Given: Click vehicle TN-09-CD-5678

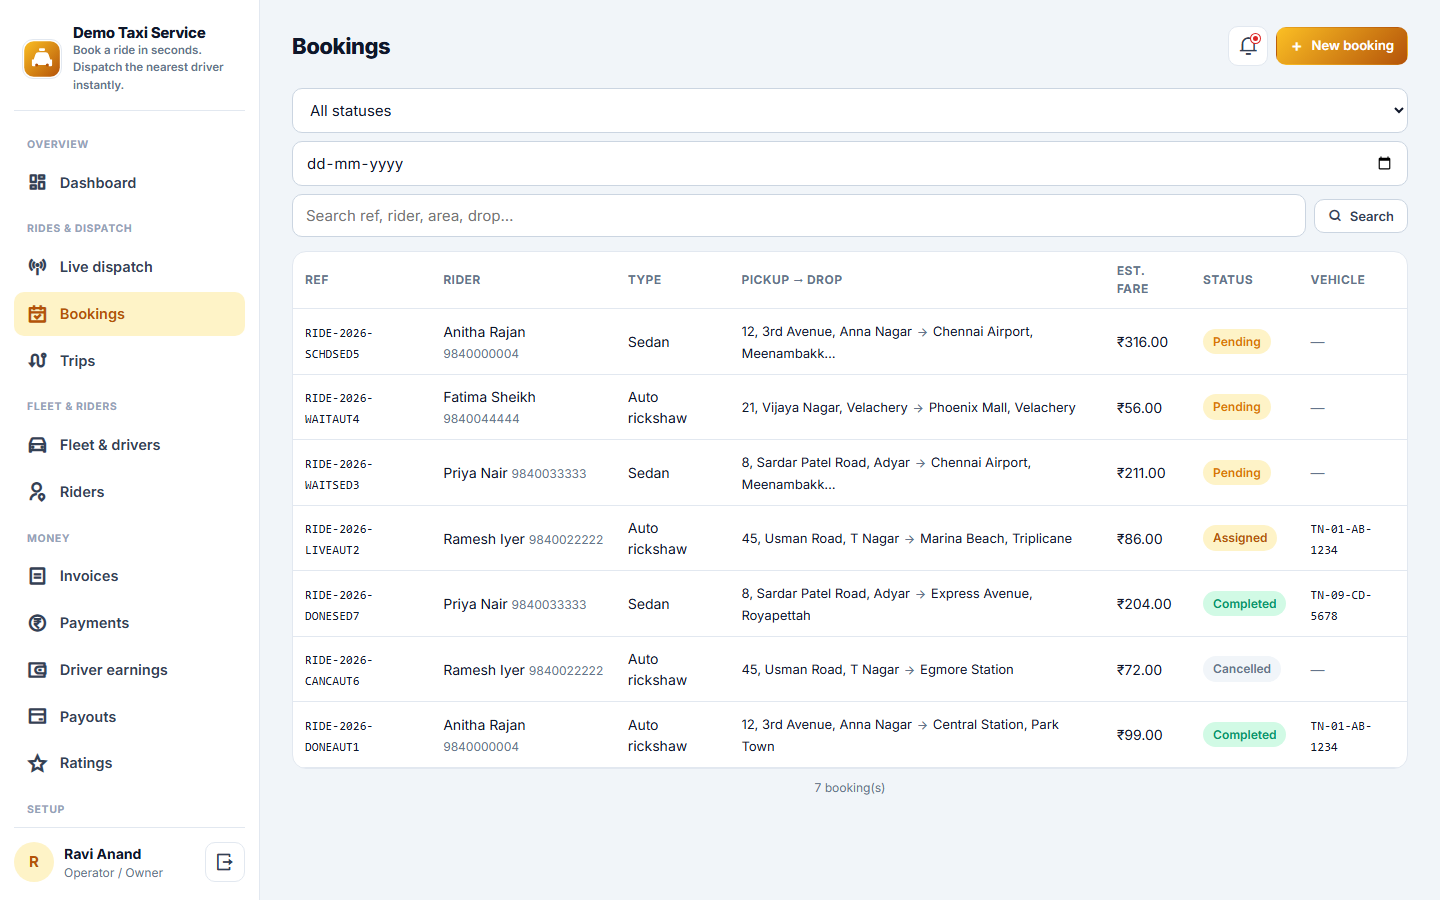Looking at the screenshot, I should (x=1341, y=605).
